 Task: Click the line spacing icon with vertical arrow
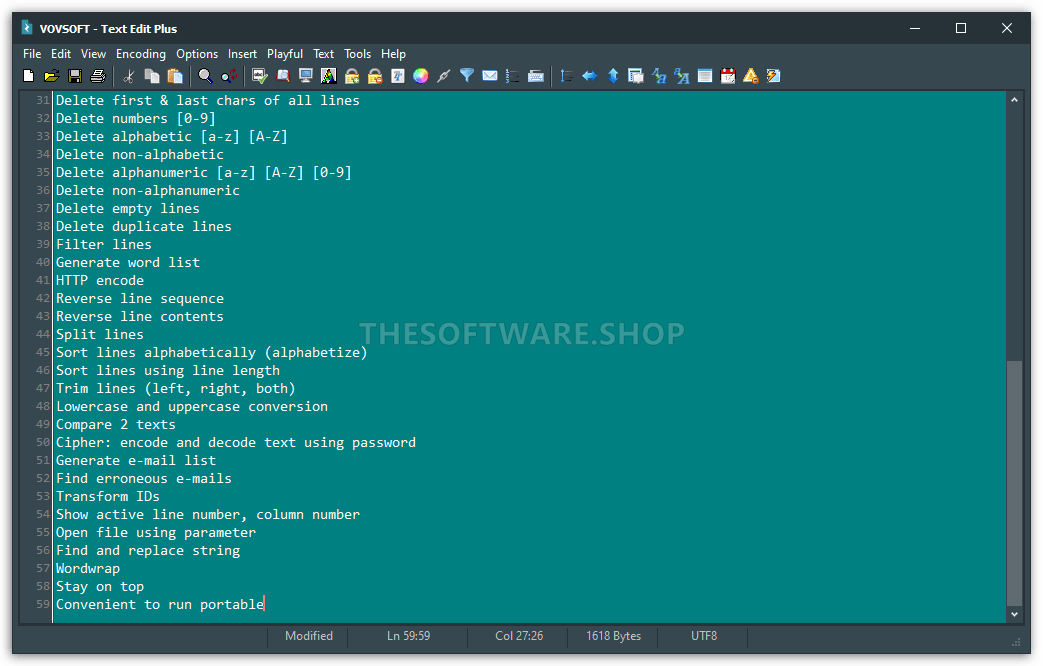click(567, 76)
